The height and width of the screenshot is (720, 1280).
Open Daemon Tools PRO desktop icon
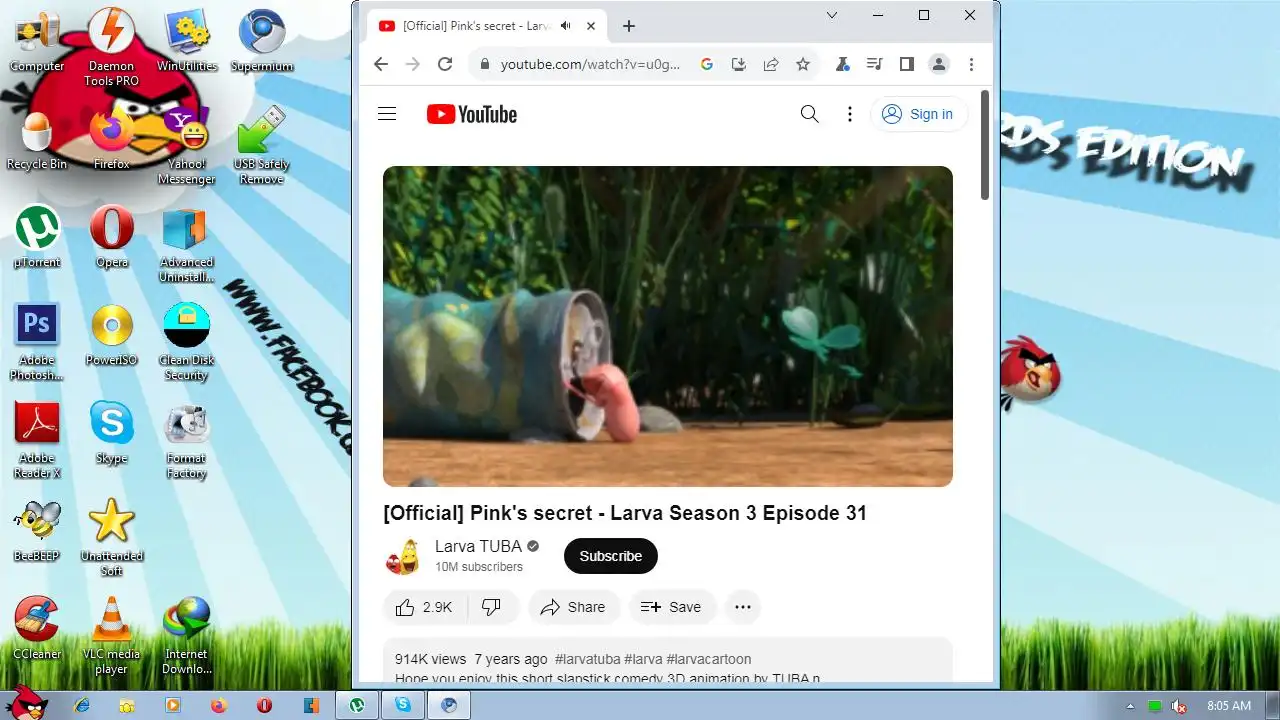111,46
